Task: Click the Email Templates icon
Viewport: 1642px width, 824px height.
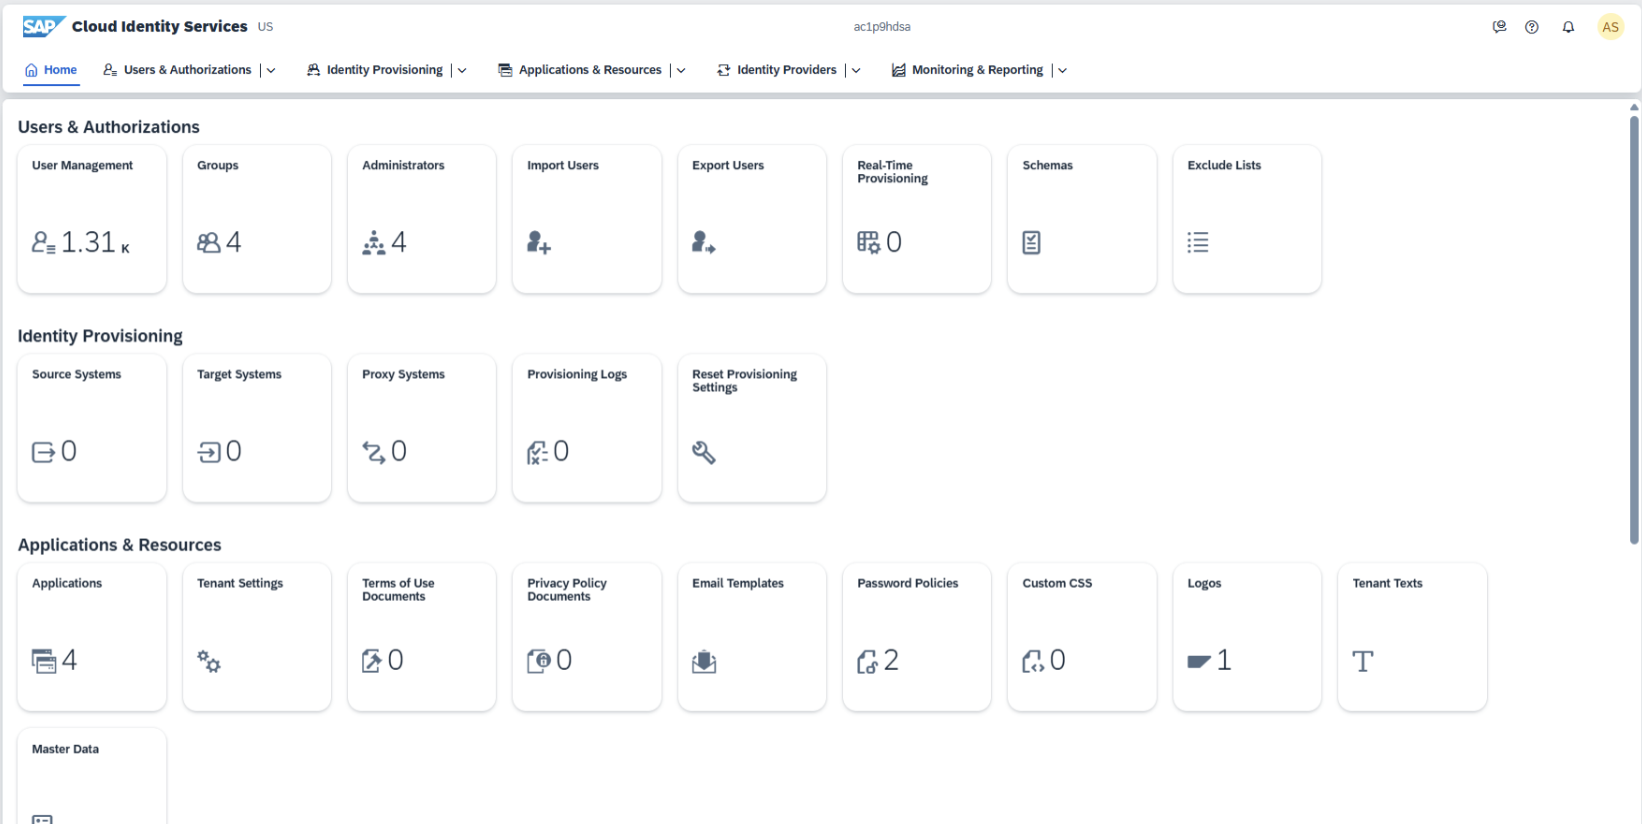Action: pyautogui.click(x=704, y=661)
